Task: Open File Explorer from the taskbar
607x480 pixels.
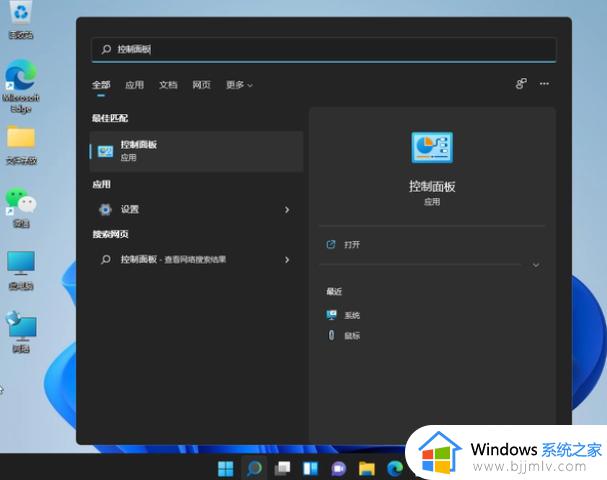Action: pyautogui.click(x=367, y=468)
